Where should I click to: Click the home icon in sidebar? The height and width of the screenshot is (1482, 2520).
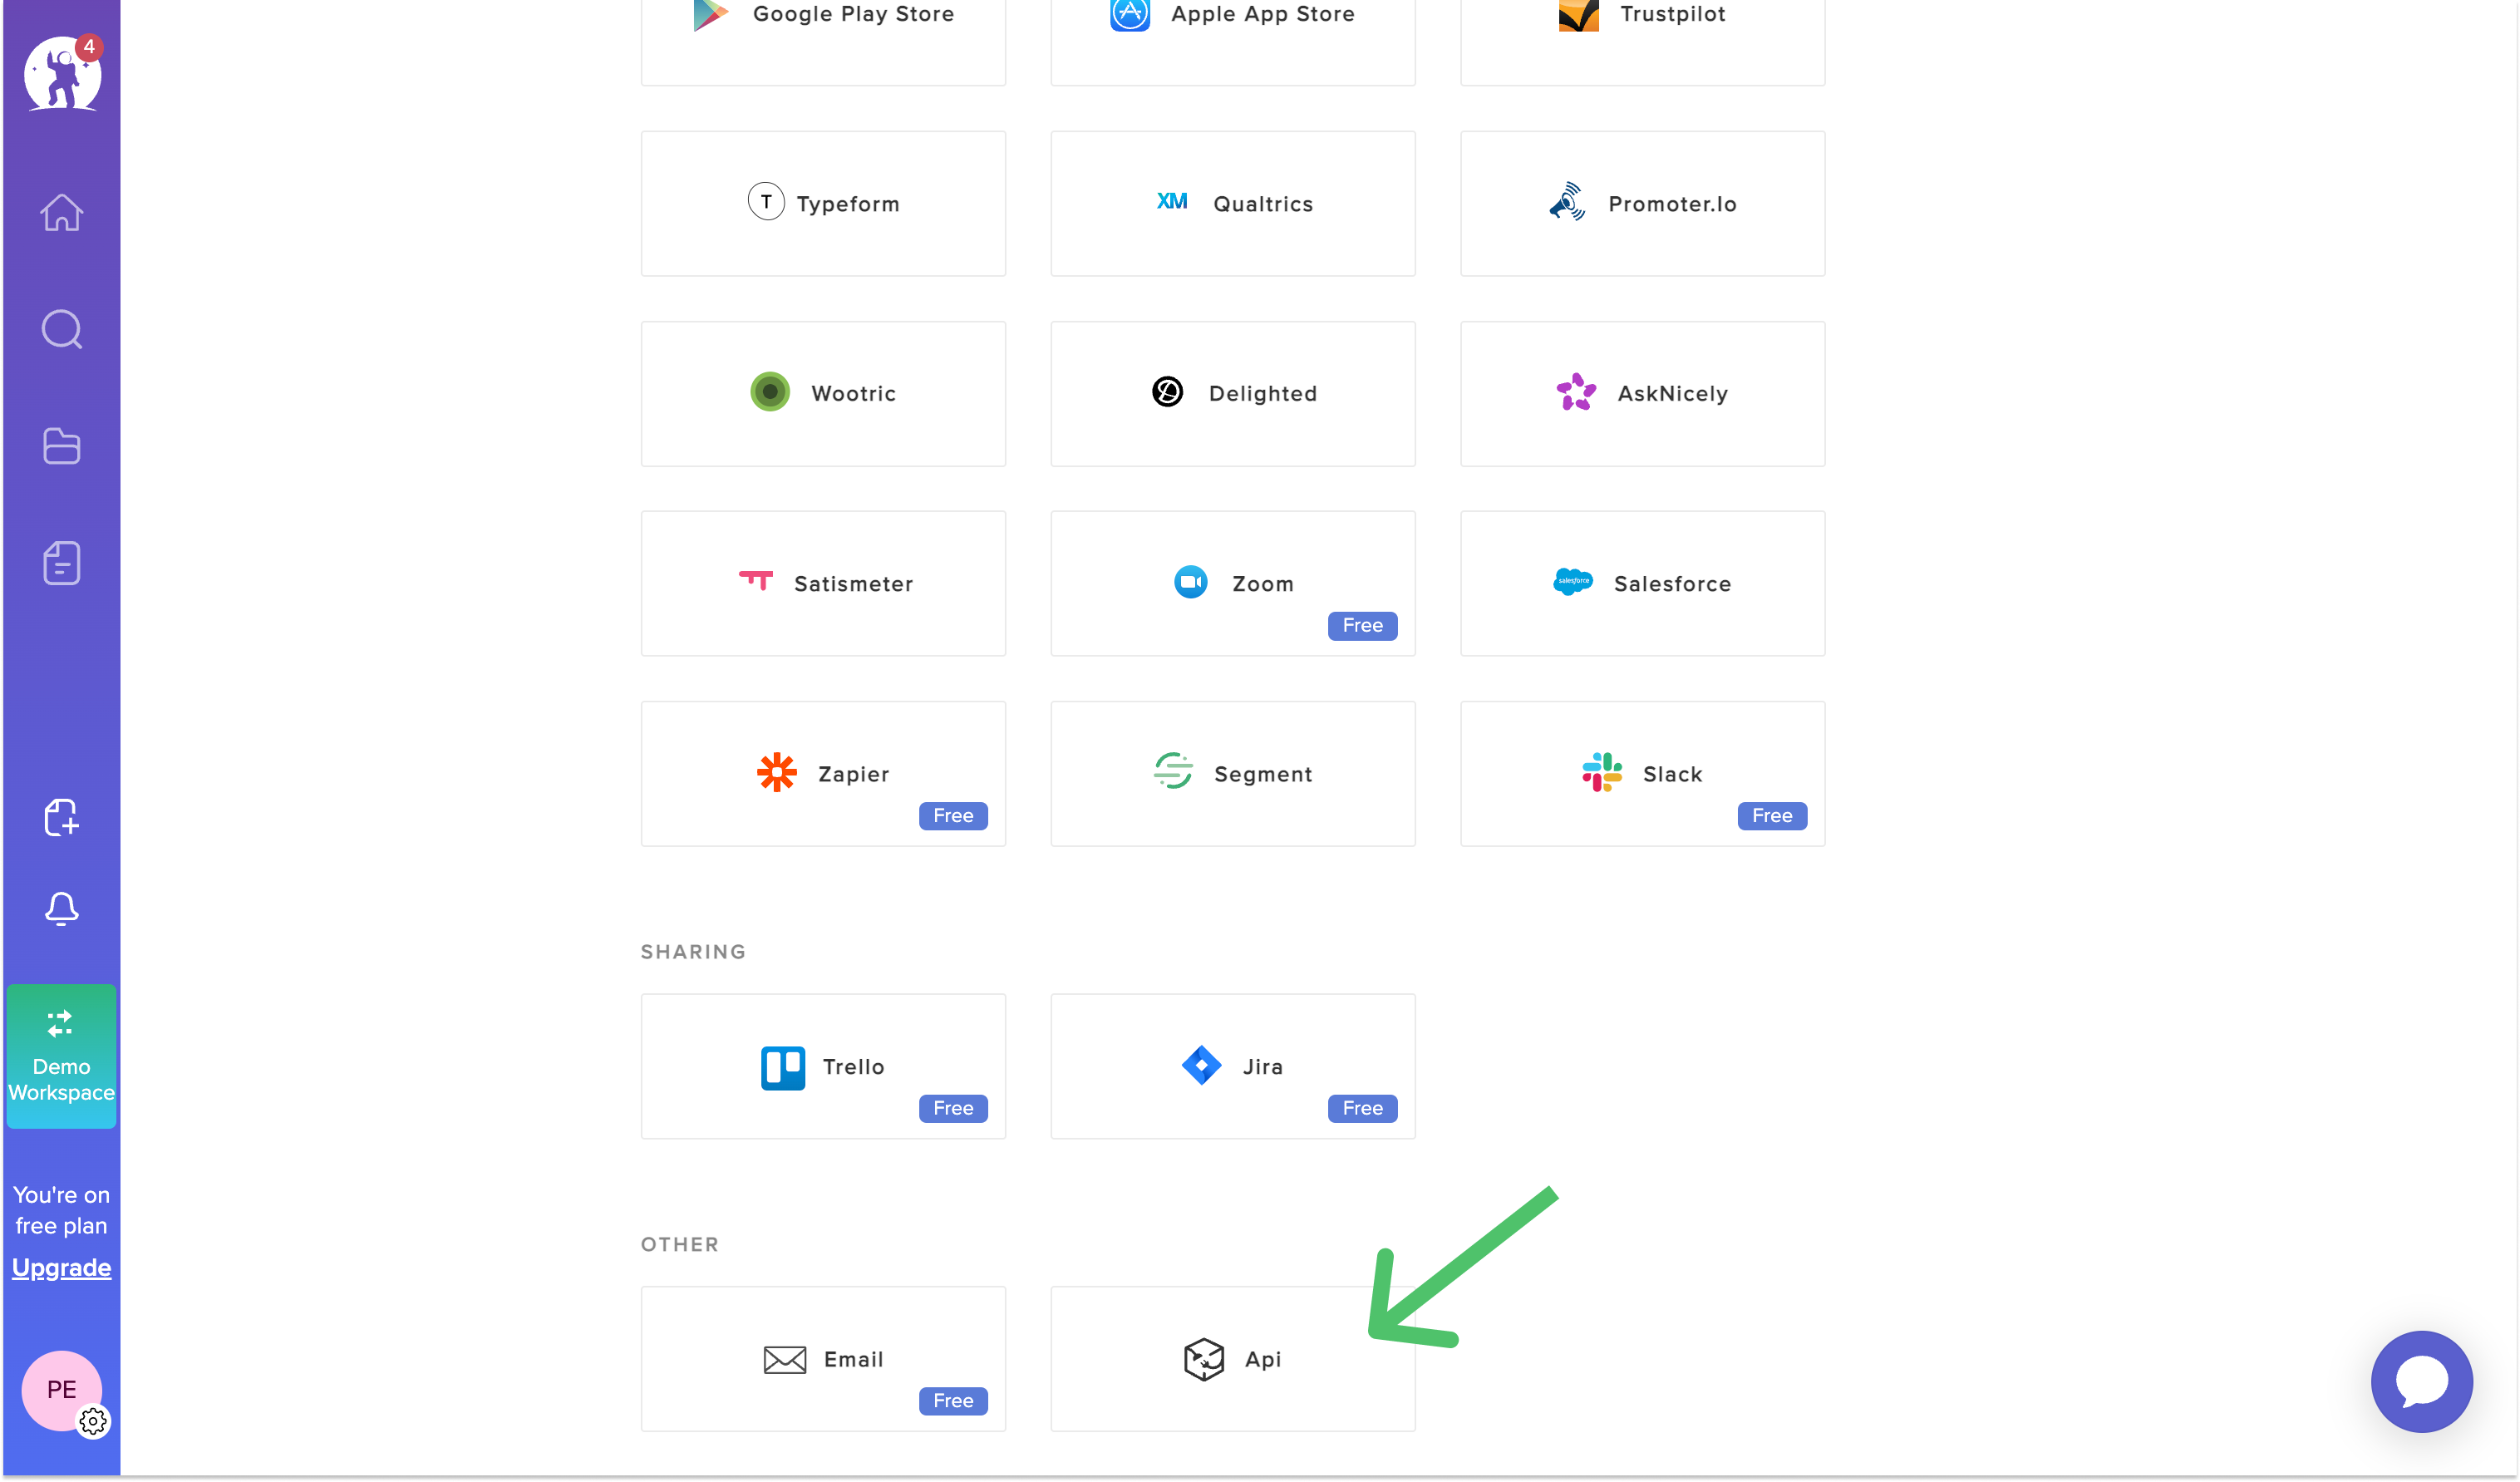tap(62, 212)
